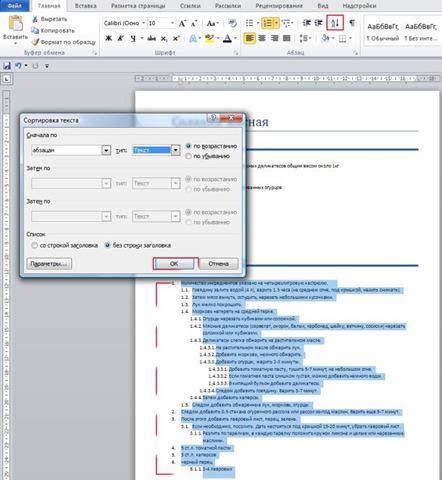Click the Grow Font icon

(182, 23)
